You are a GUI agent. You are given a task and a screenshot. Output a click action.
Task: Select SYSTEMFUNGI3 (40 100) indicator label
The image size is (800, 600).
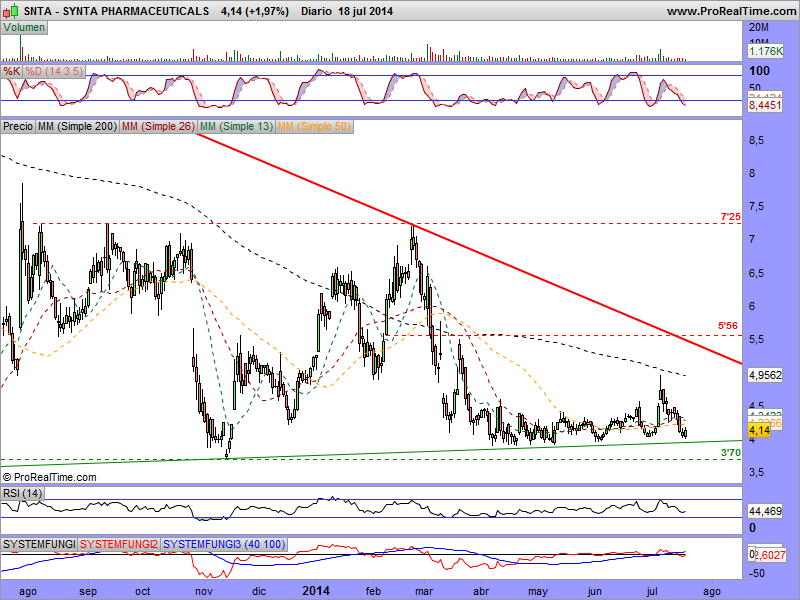click(224, 544)
